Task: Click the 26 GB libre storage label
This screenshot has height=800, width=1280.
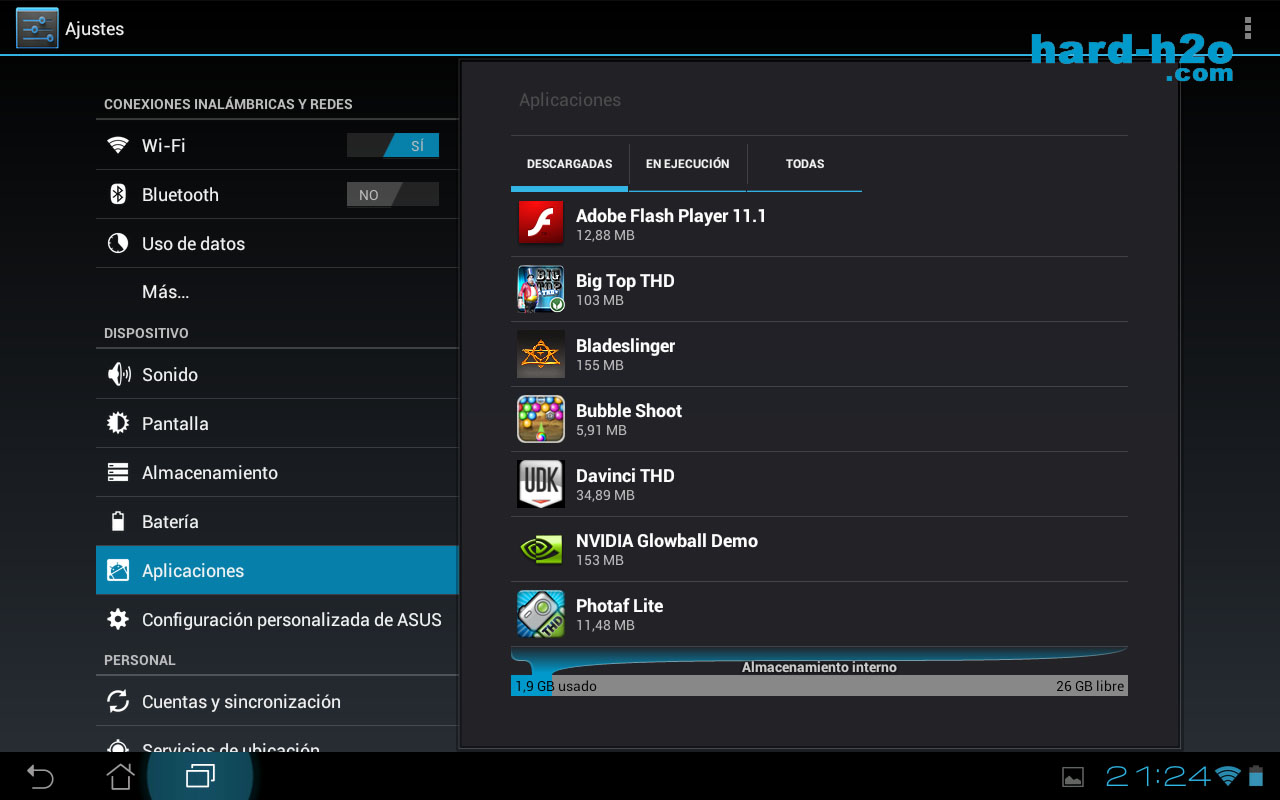Action: point(1090,686)
